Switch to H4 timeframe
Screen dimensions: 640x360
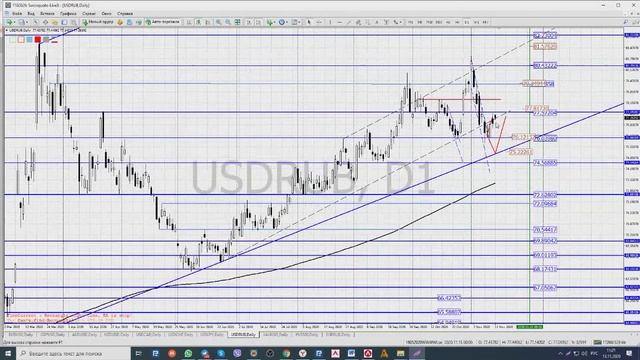click(x=457, y=22)
